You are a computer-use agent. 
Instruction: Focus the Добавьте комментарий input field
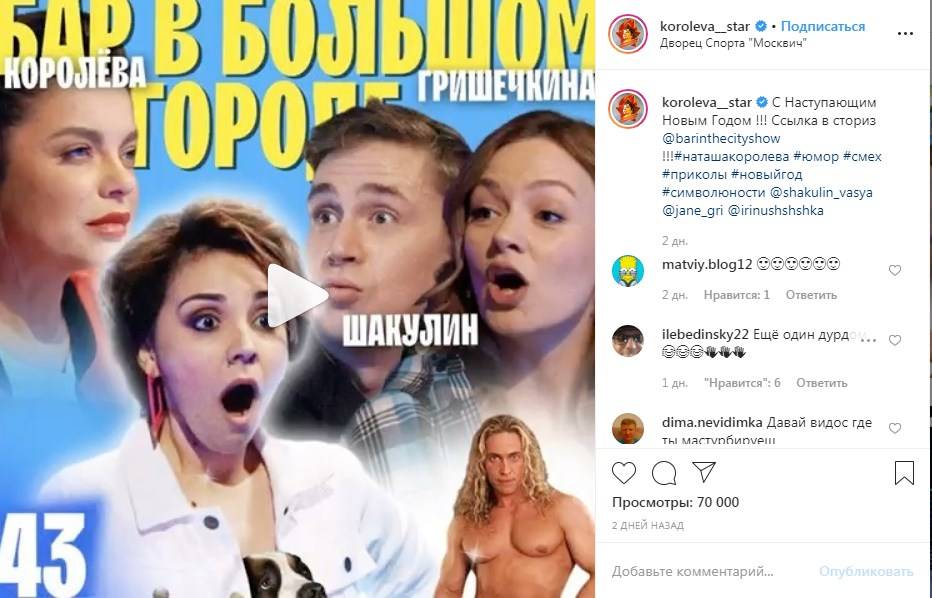pyautogui.click(x=707, y=572)
